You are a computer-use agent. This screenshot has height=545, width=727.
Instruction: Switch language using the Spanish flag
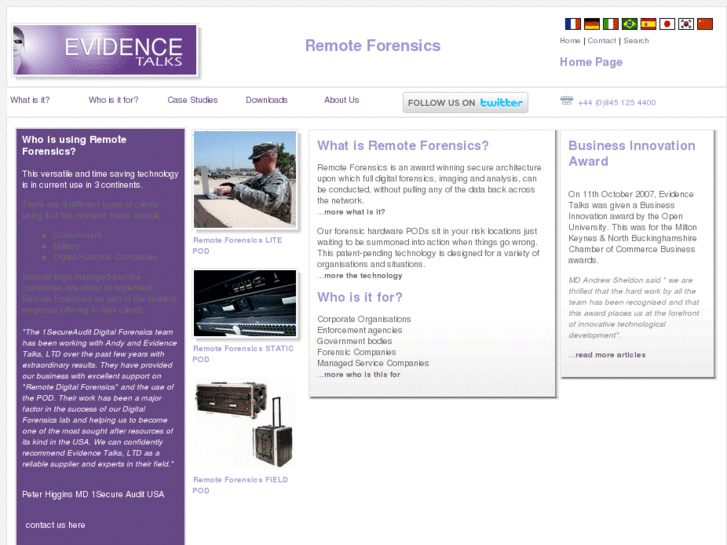point(648,24)
